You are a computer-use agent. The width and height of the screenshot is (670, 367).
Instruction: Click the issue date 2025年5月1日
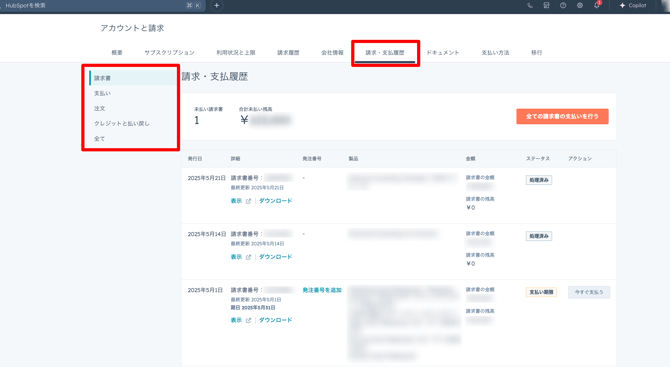coord(205,290)
